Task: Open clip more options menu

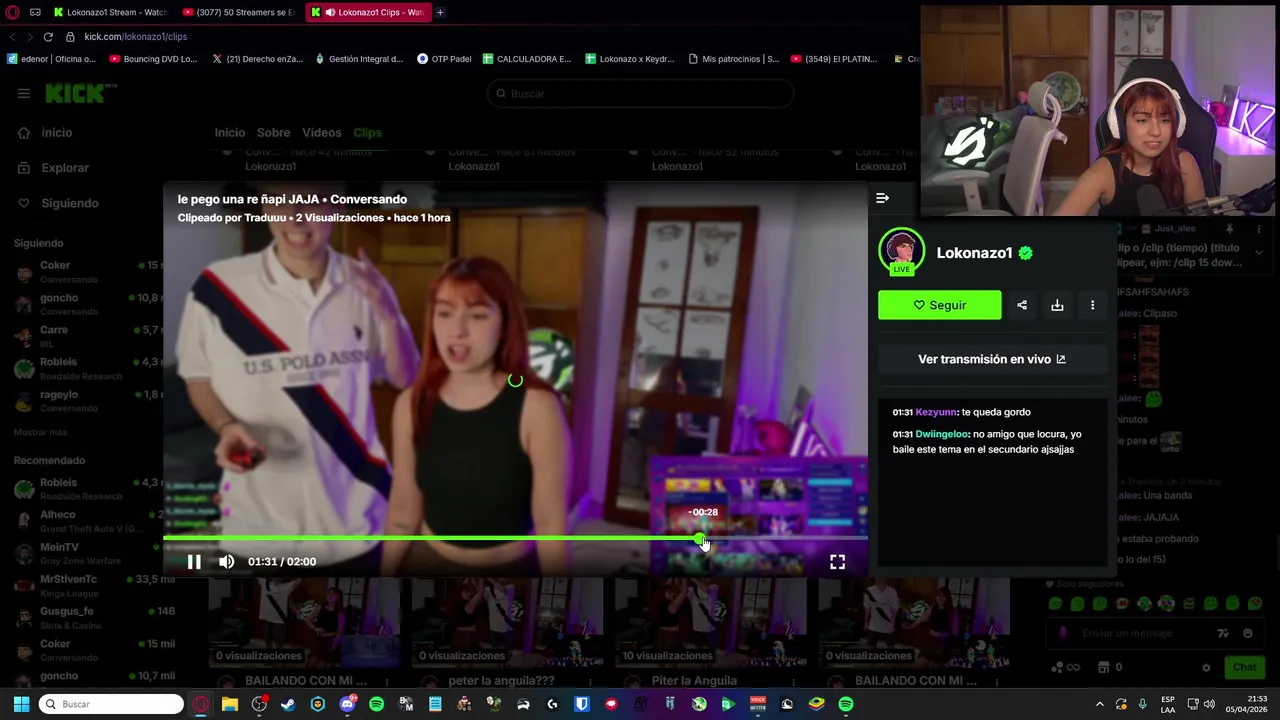Action: (1092, 305)
